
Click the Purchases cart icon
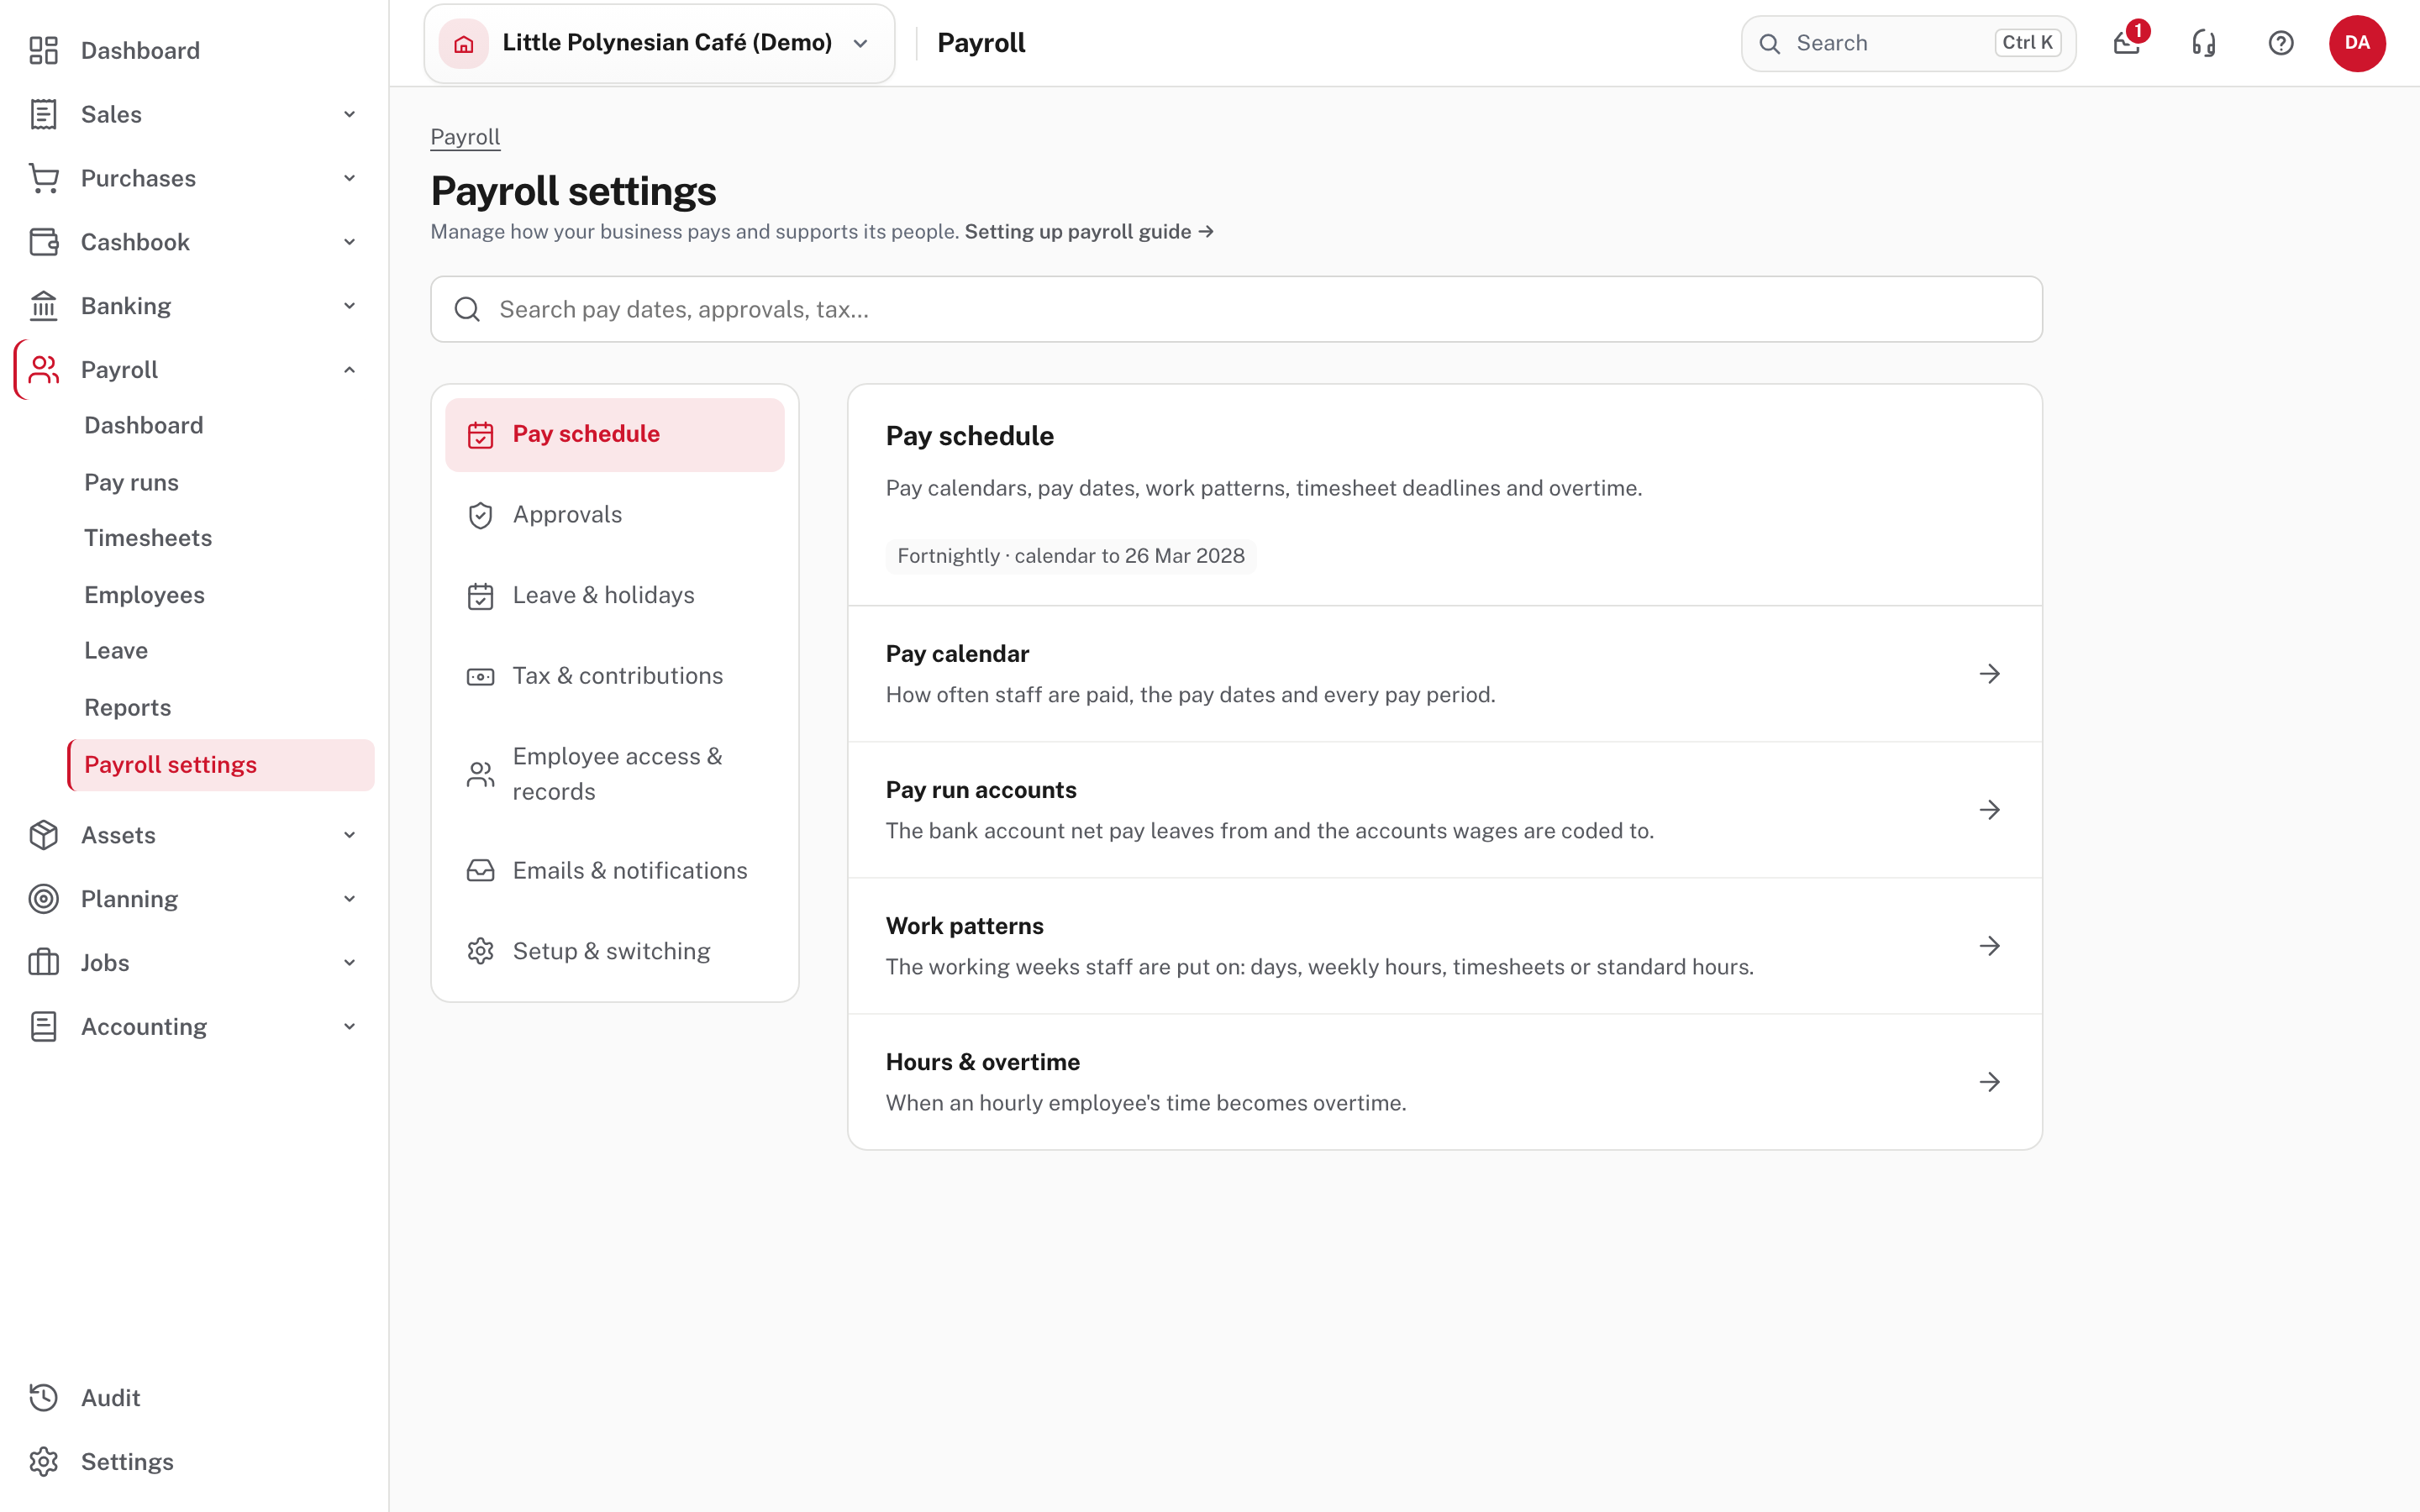tap(43, 178)
